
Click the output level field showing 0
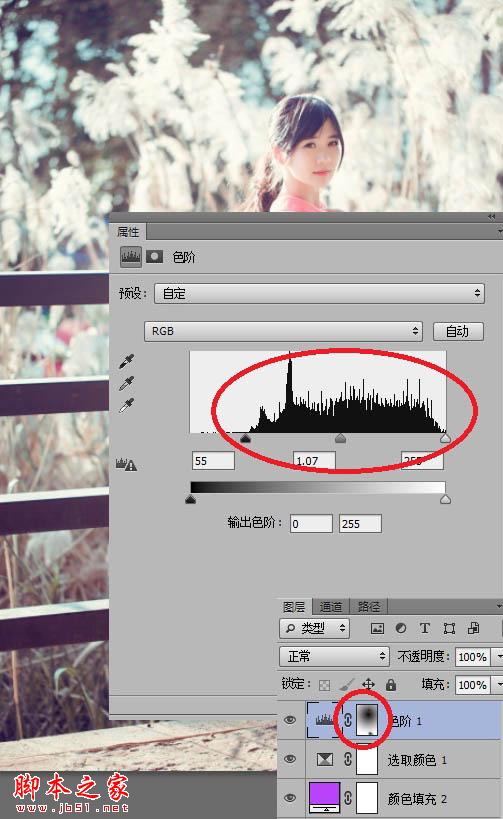[311, 523]
